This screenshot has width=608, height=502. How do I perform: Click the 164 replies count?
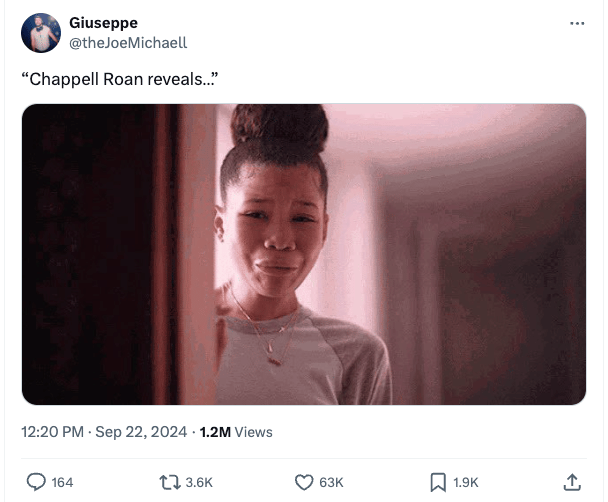(62, 482)
